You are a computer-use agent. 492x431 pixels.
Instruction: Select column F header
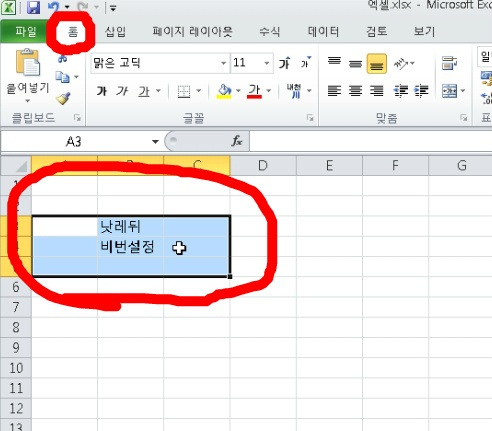tap(395, 166)
